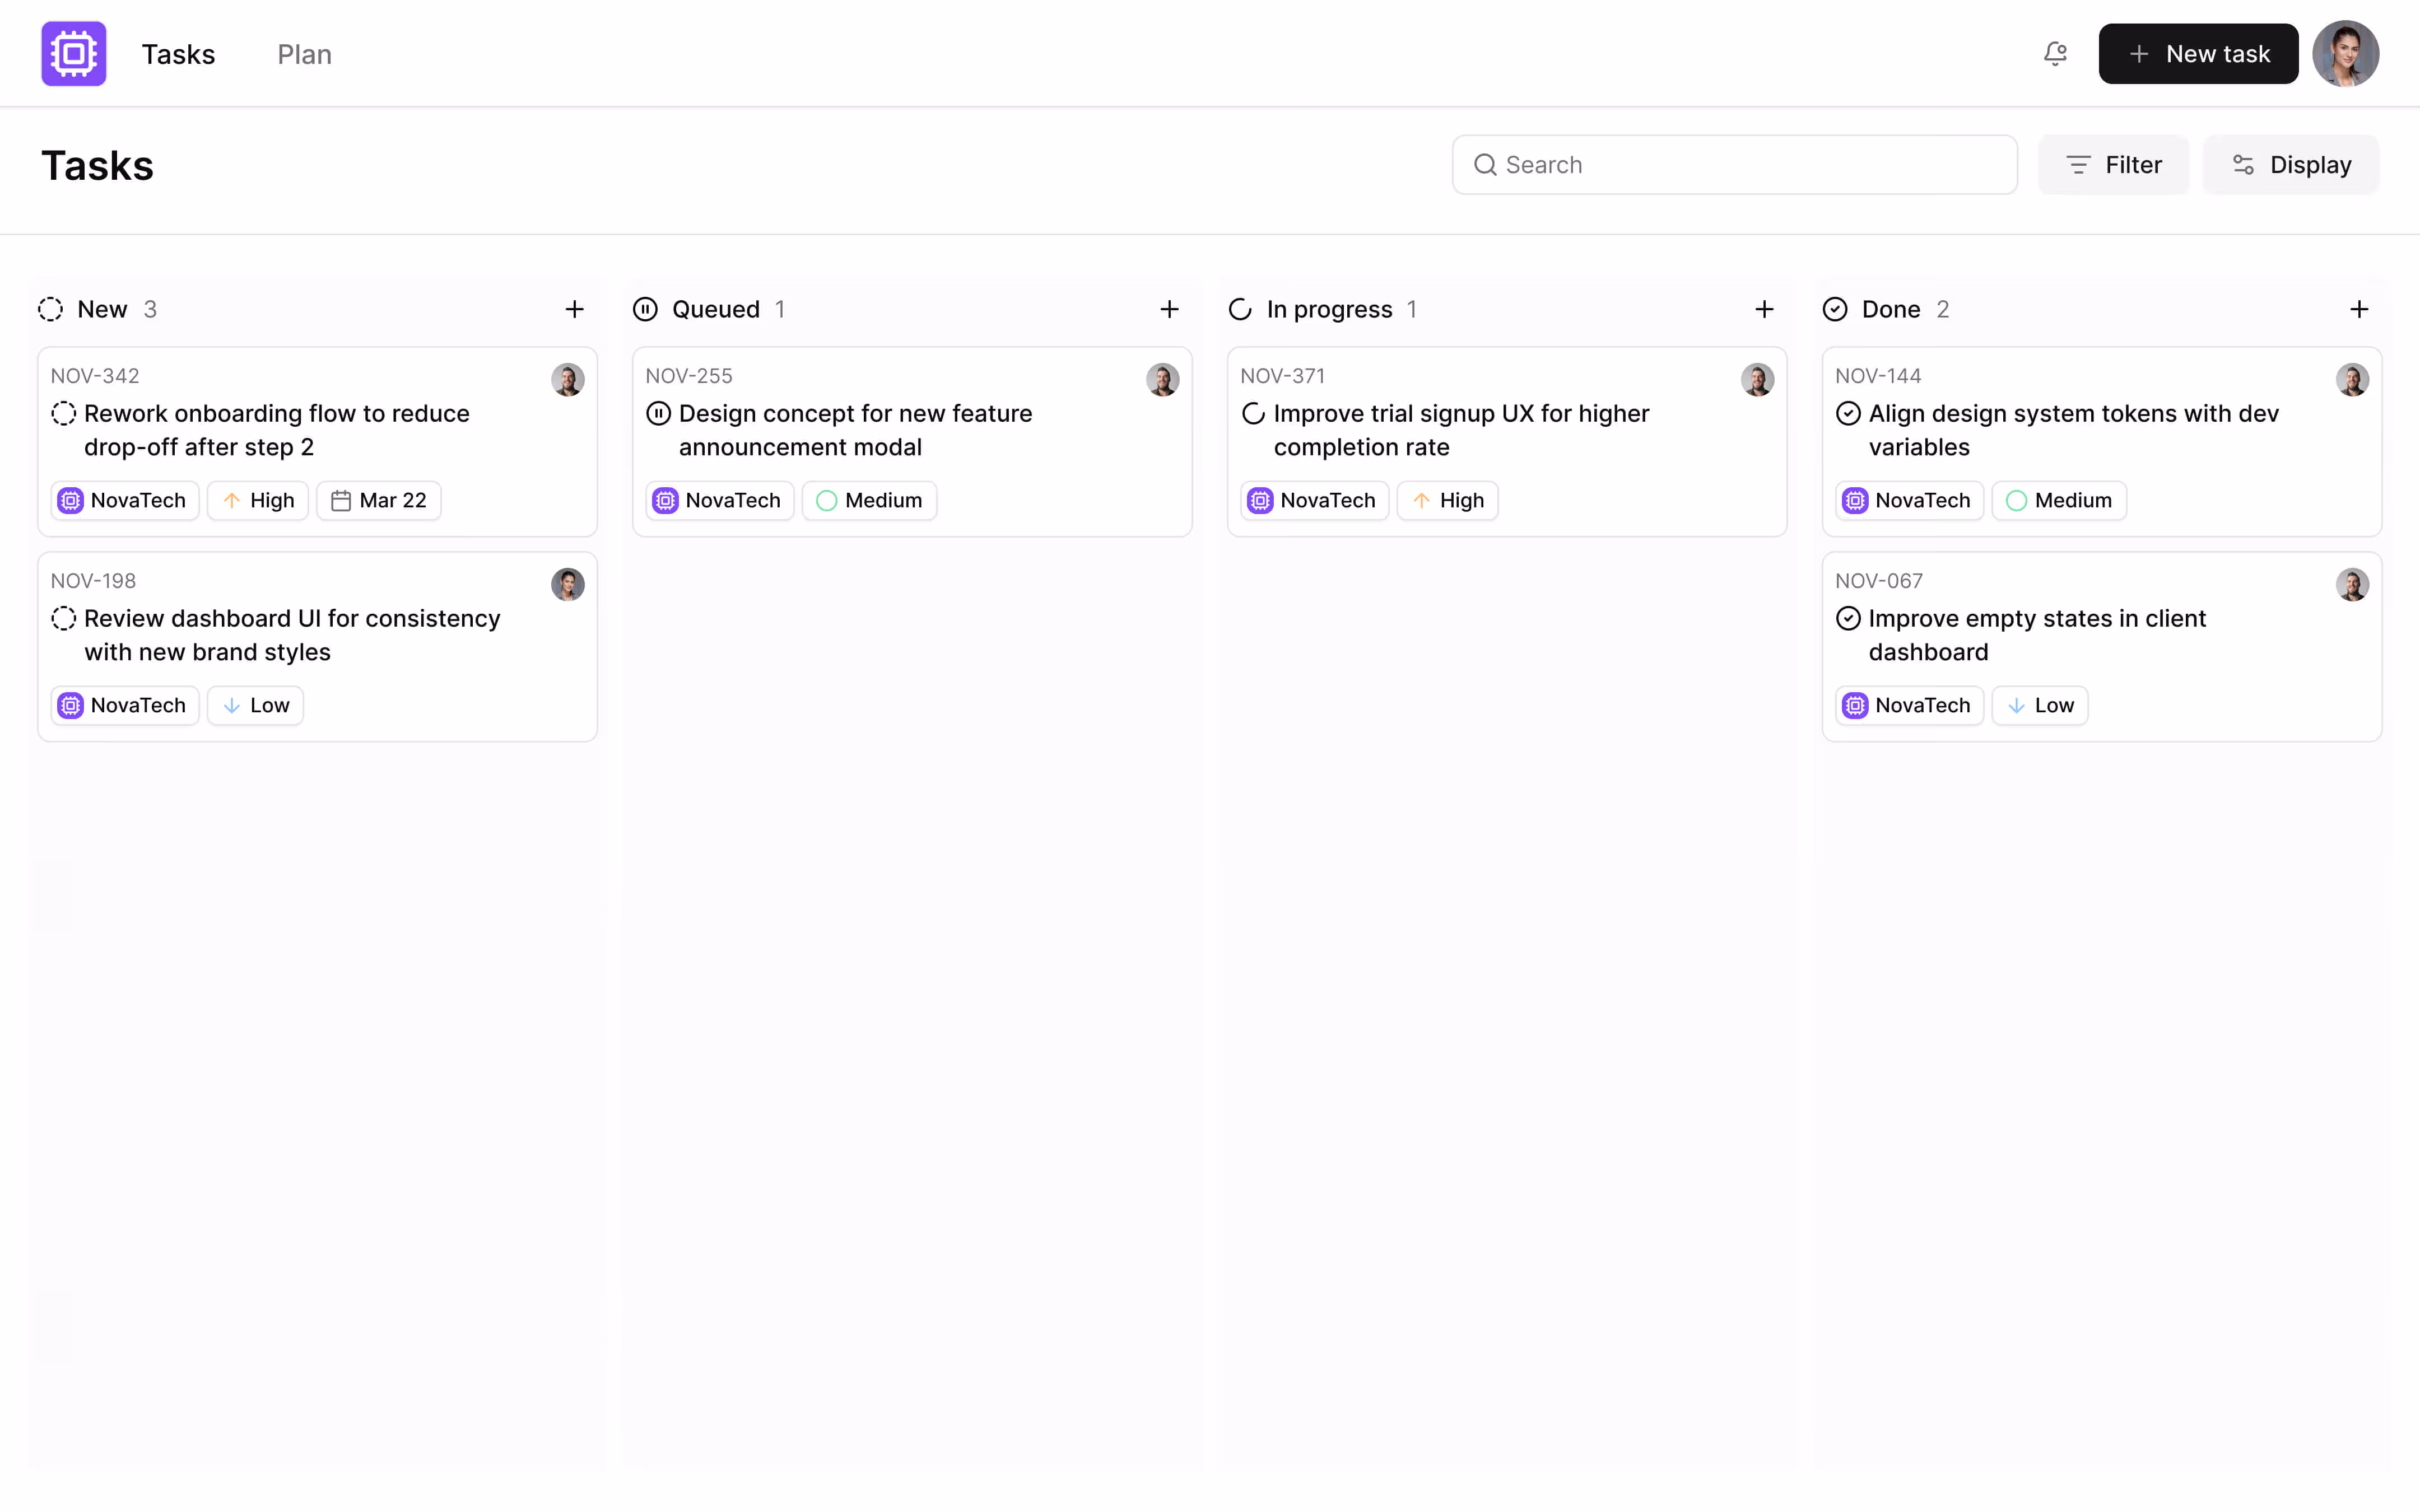Click the dashed circle icon on the New column header
This screenshot has height=1512, width=2420.
coord(51,309)
